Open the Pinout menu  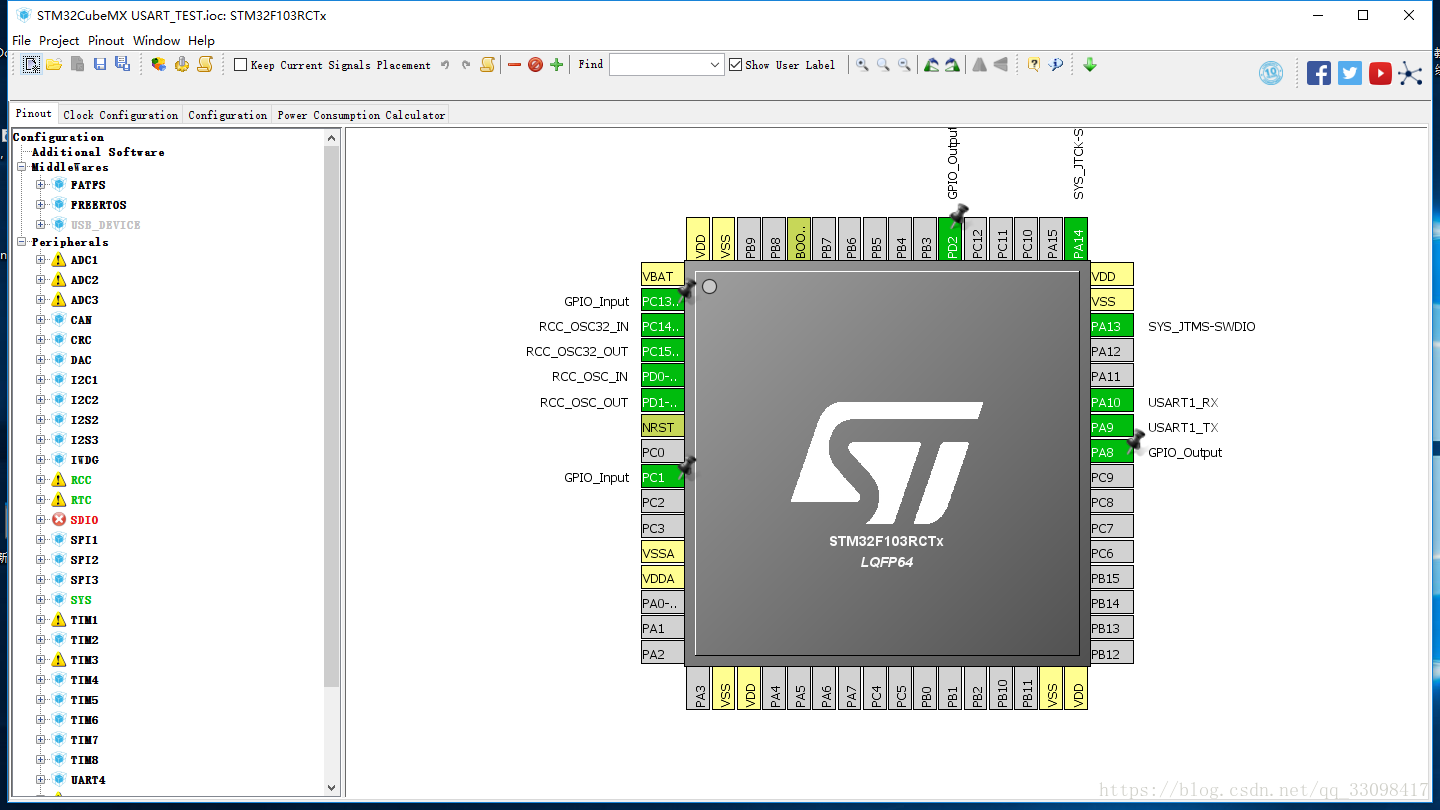105,40
